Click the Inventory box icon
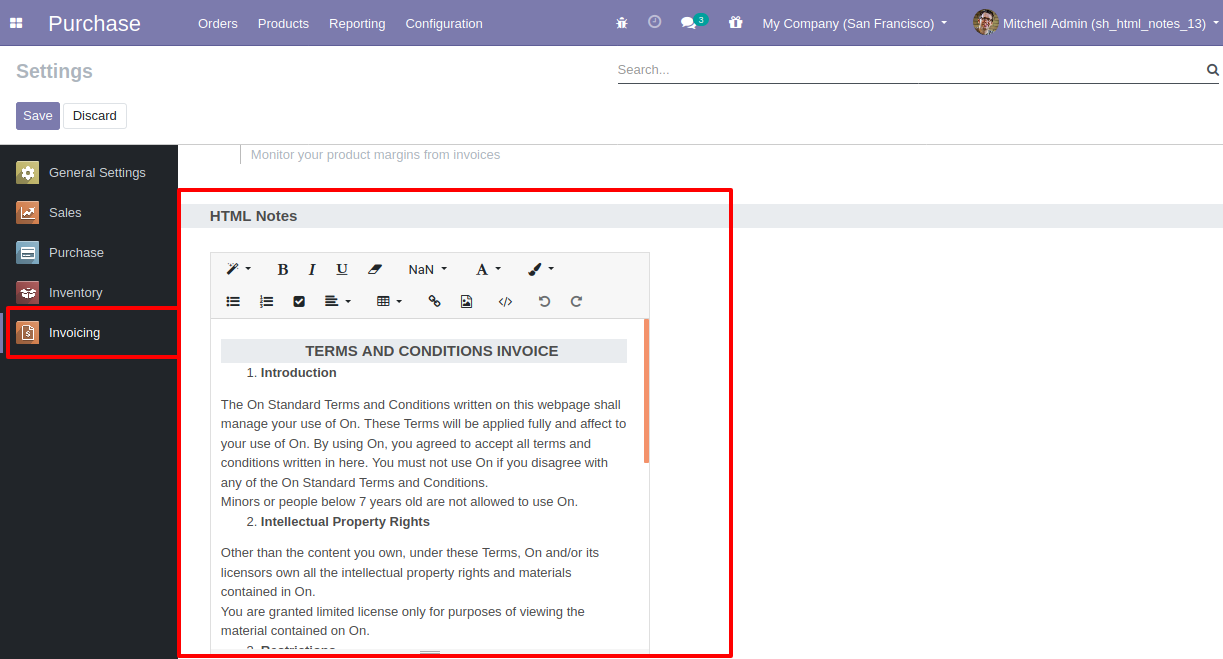 click(x=27, y=292)
